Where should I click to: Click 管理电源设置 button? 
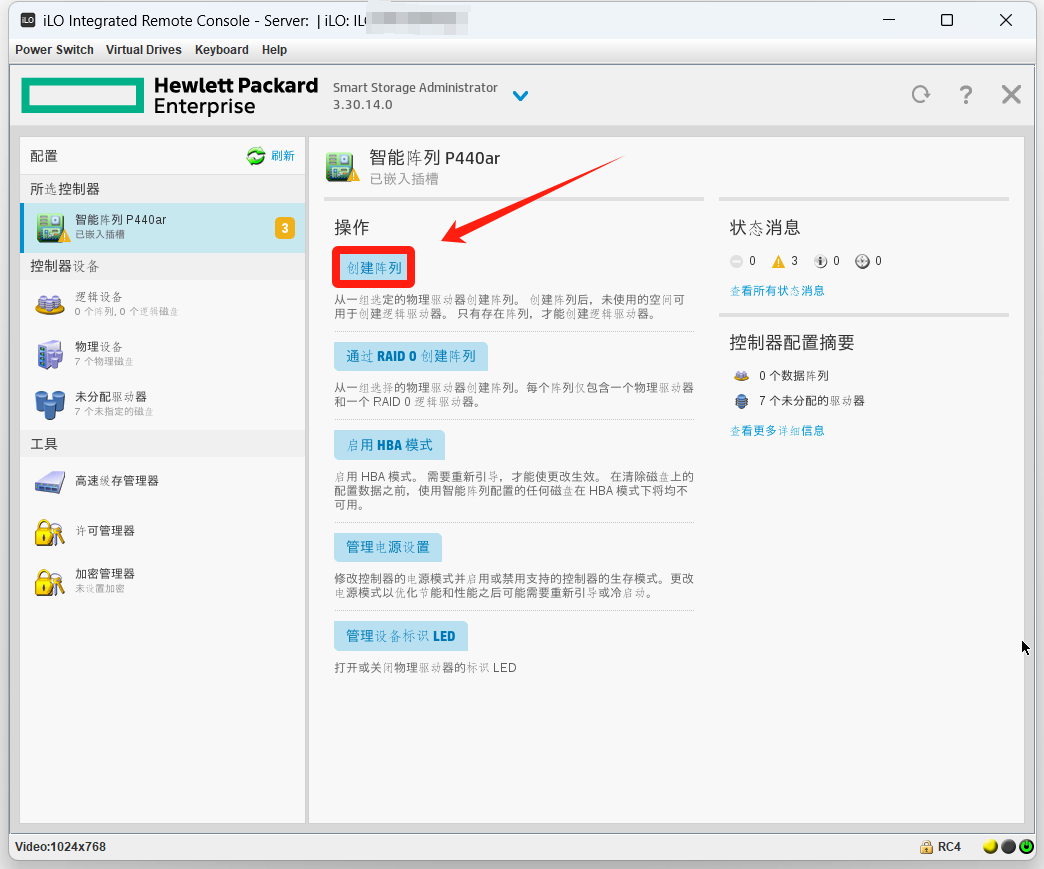[x=387, y=547]
